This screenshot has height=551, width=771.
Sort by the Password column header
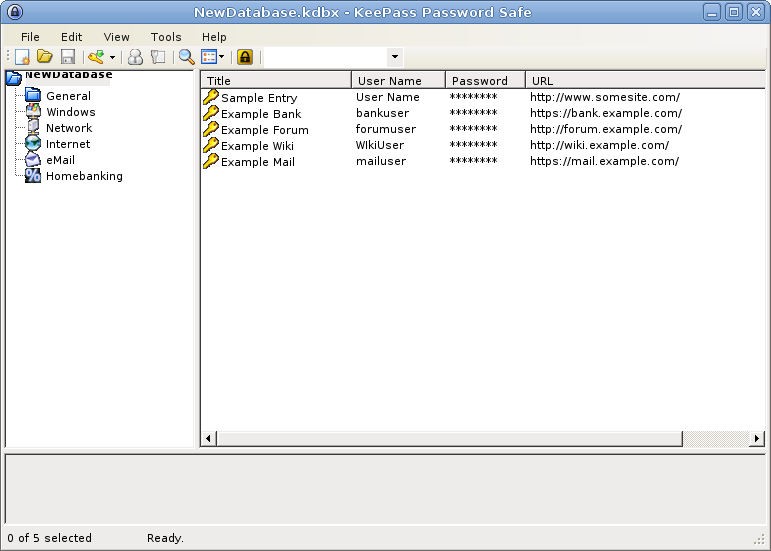coord(485,80)
